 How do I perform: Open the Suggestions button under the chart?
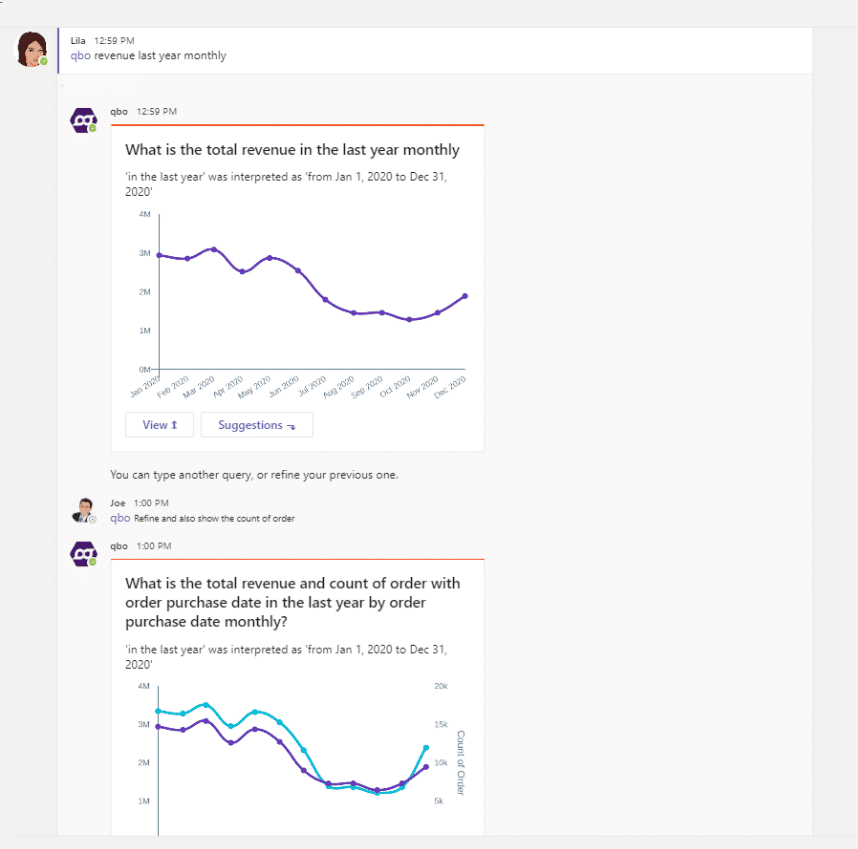coord(257,425)
